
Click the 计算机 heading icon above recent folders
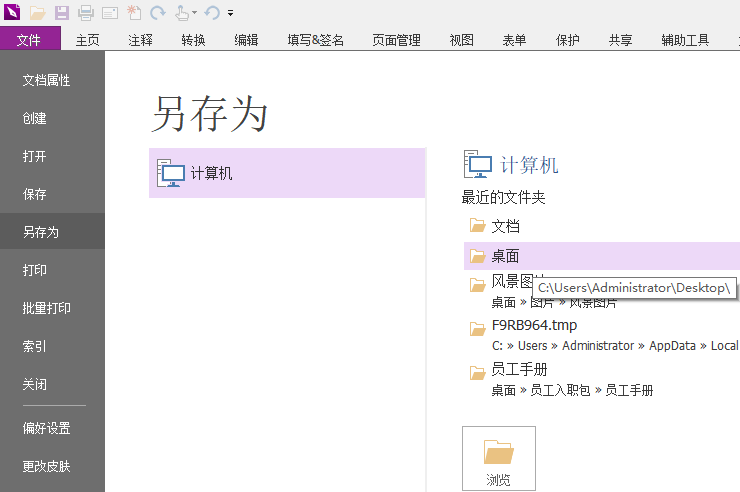478,164
